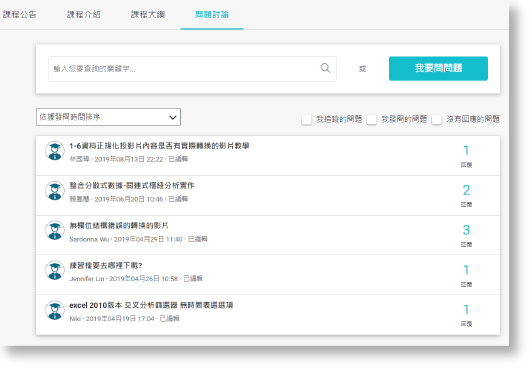
Task: Click the magnifier search icon
Action: tap(325, 68)
